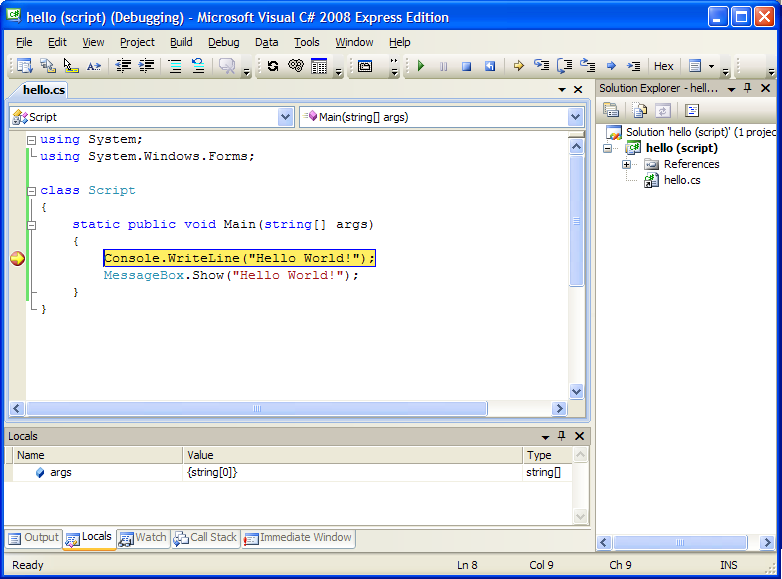Open the Debug menu
The width and height of the screenshot is (782, 579).
coord(223,42)
